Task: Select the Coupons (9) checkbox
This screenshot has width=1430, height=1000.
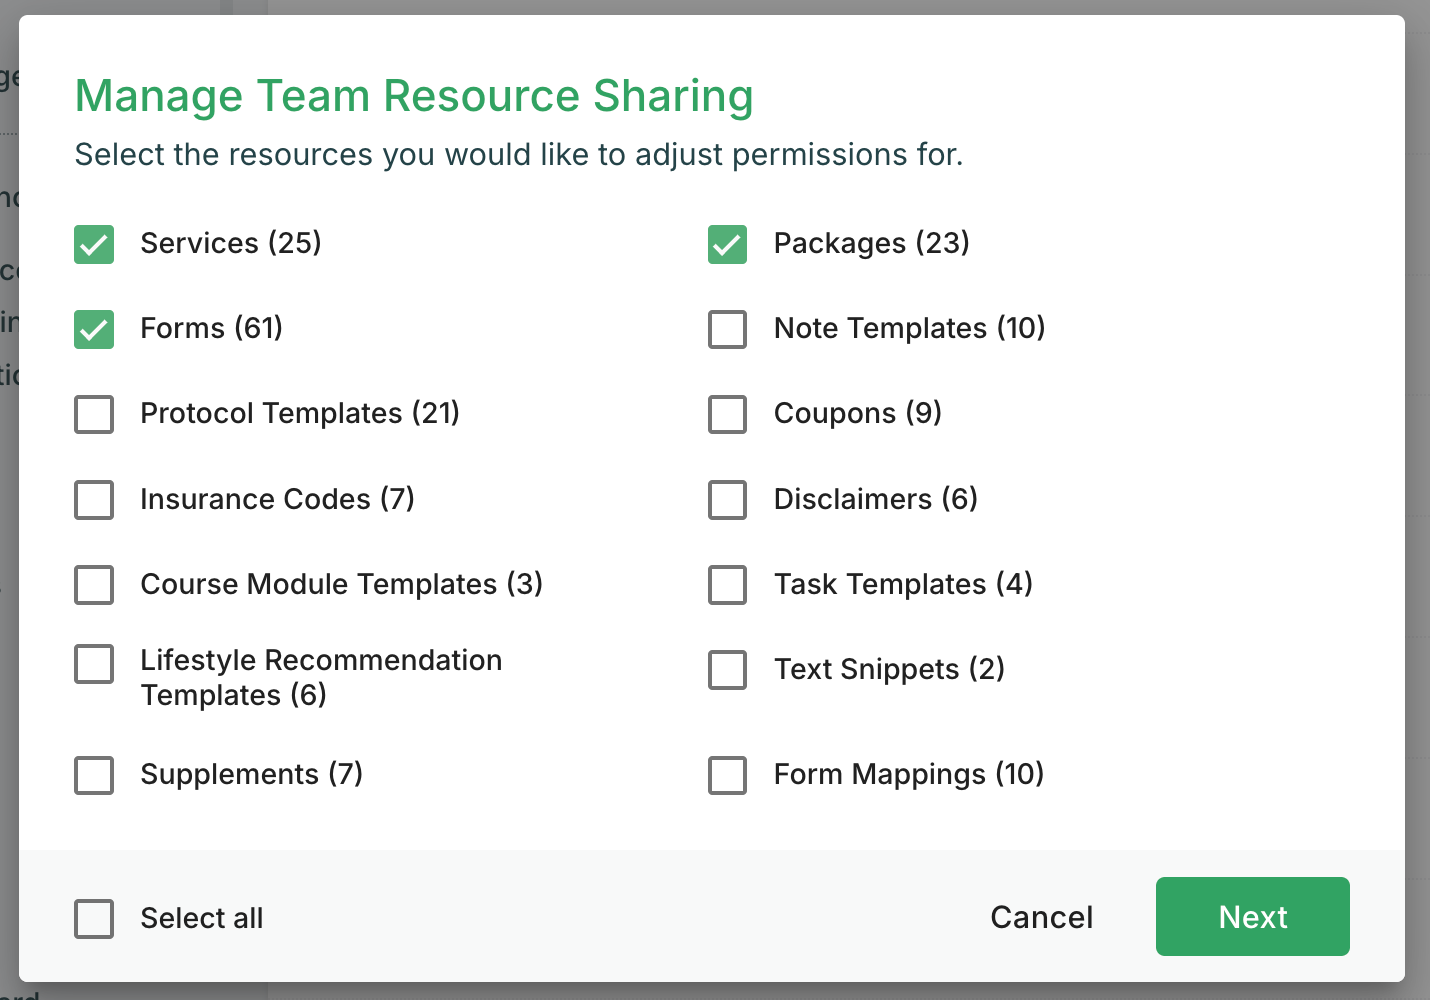Action: click(727, 414)
